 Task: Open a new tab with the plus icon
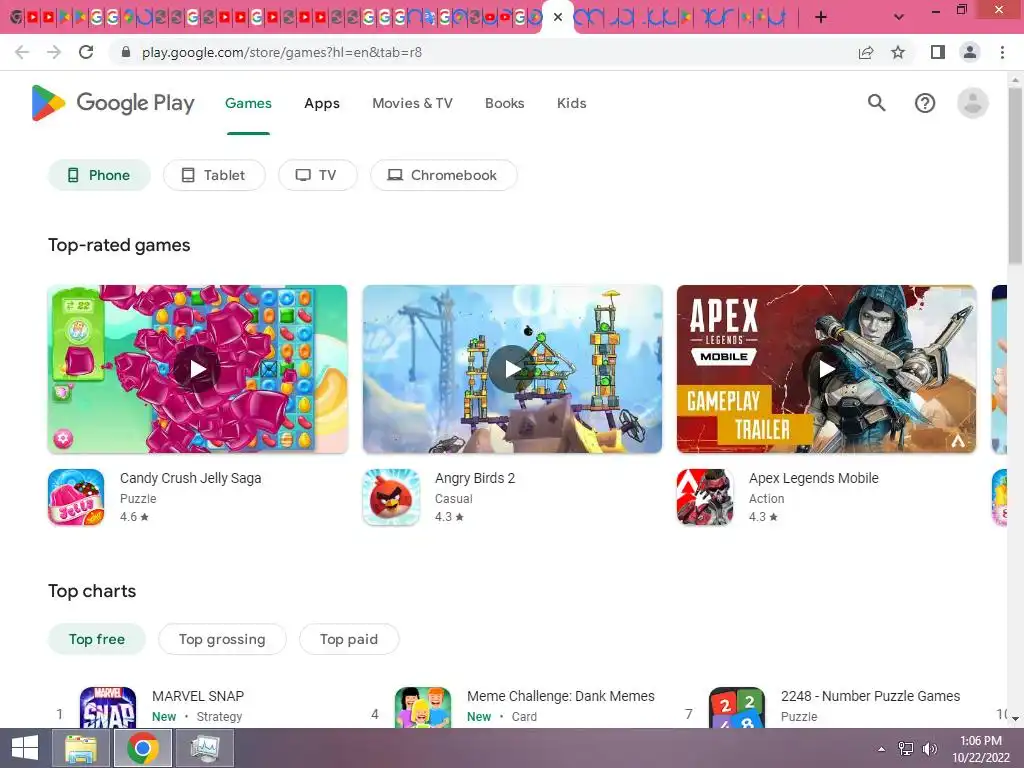(x=821, y=17)
